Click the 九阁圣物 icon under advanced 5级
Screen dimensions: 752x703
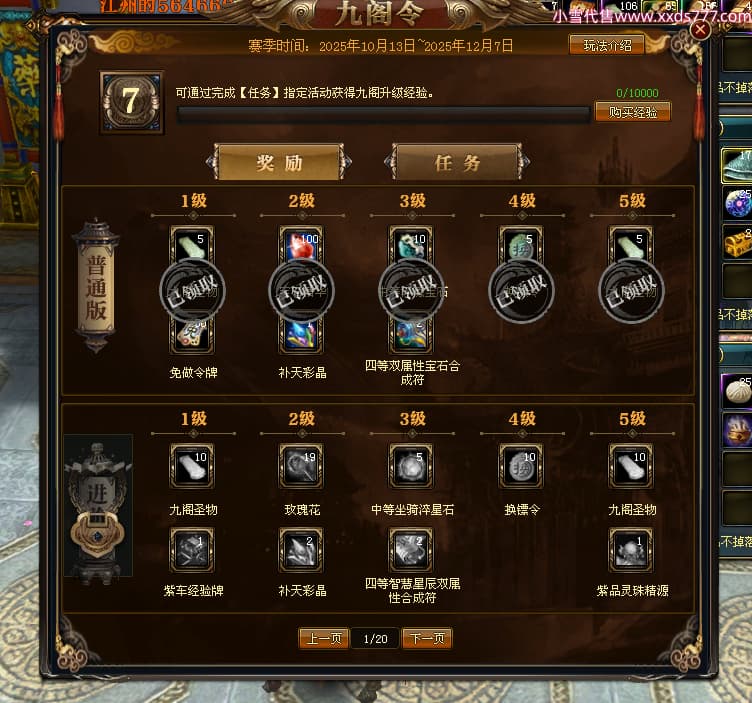631,466
